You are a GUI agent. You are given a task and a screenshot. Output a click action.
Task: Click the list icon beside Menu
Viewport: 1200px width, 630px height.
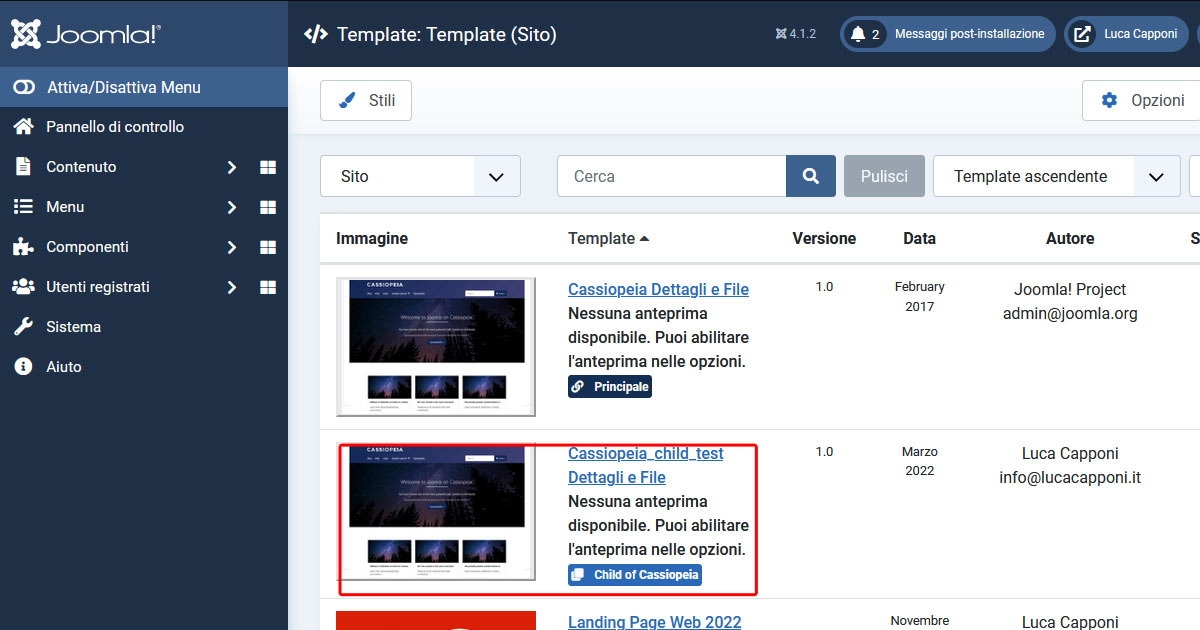[23, 207]
